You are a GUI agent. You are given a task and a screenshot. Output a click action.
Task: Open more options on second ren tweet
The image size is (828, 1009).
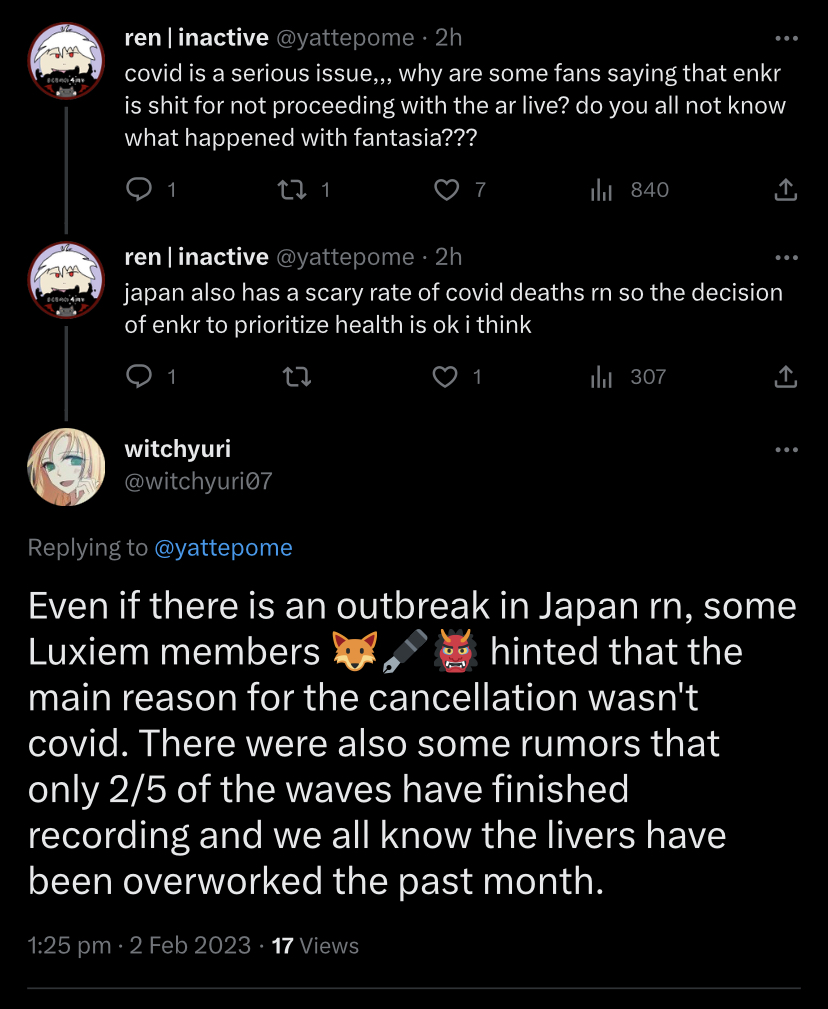(x=787, y=258)
